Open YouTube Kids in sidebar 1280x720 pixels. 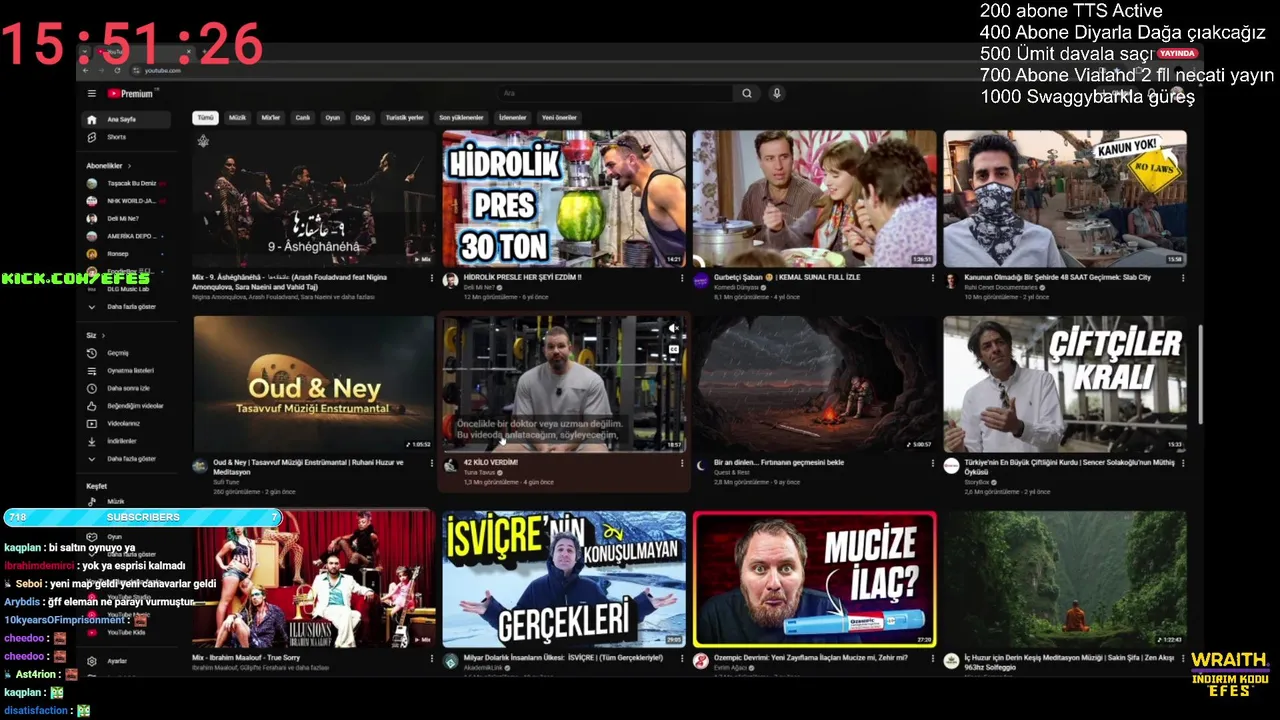click(125, 632)
